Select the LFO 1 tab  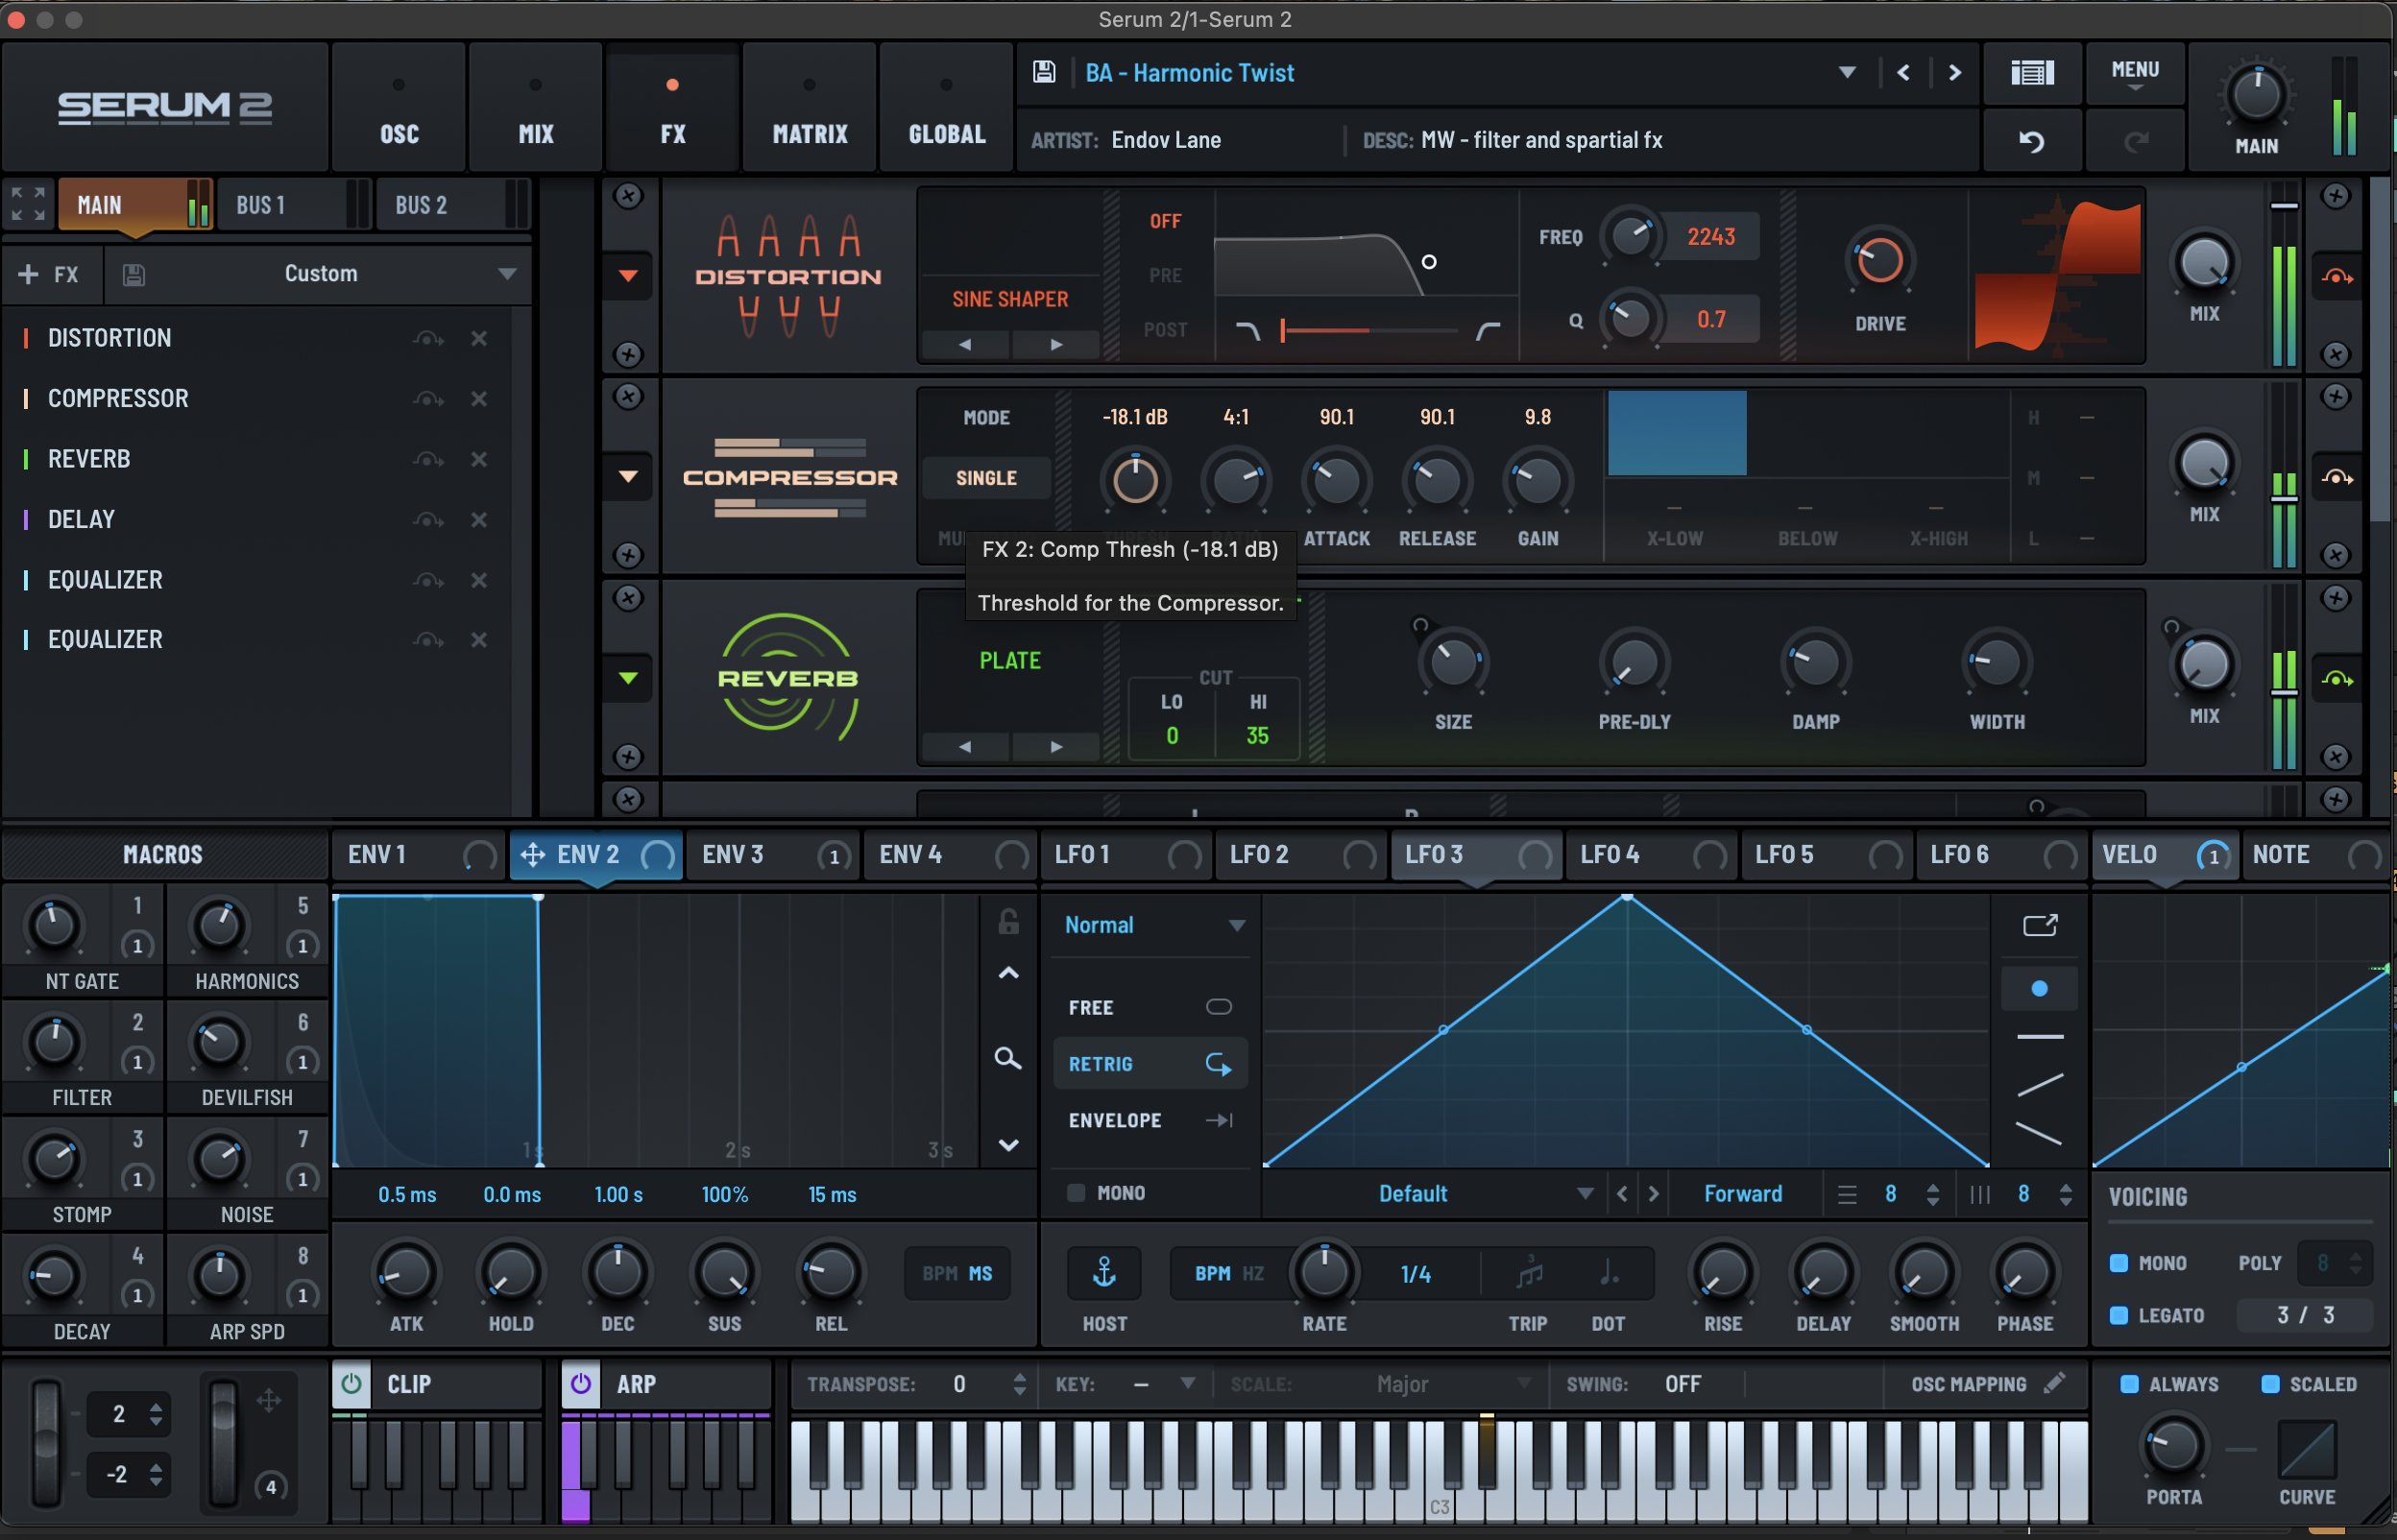pyautogui.click(x=1128, y=854)
